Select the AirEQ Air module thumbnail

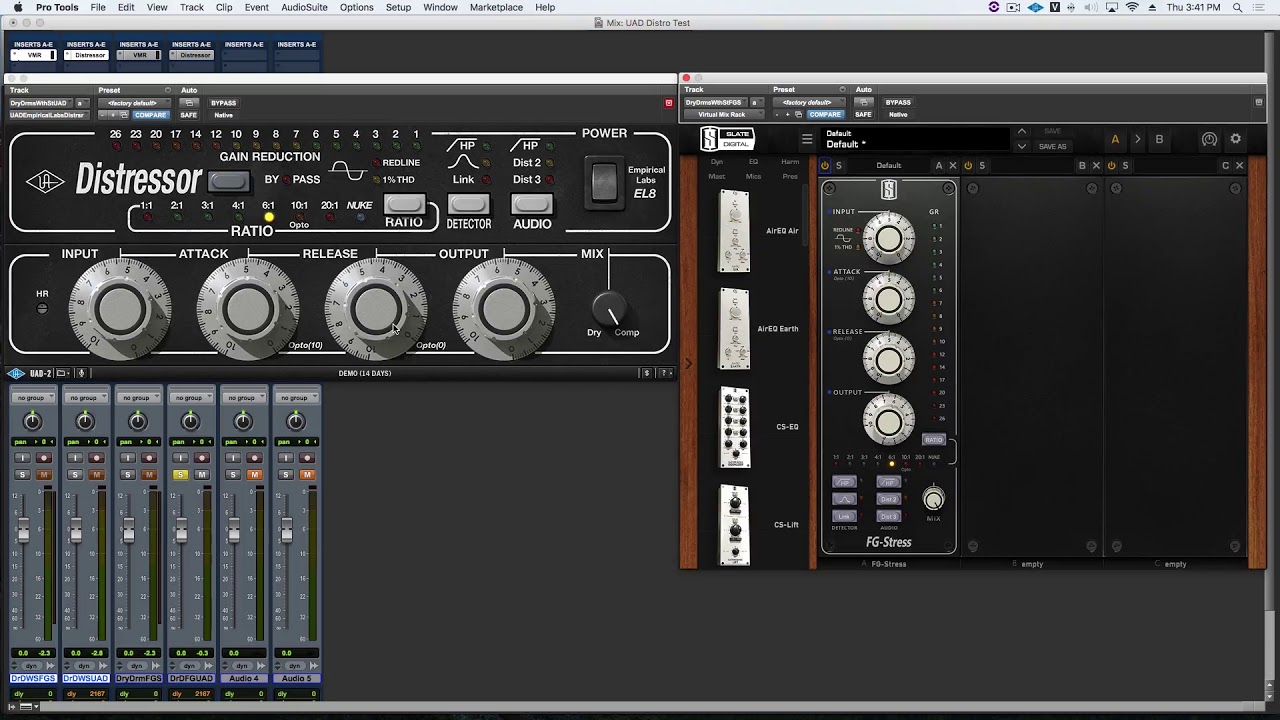pos(734,231)
